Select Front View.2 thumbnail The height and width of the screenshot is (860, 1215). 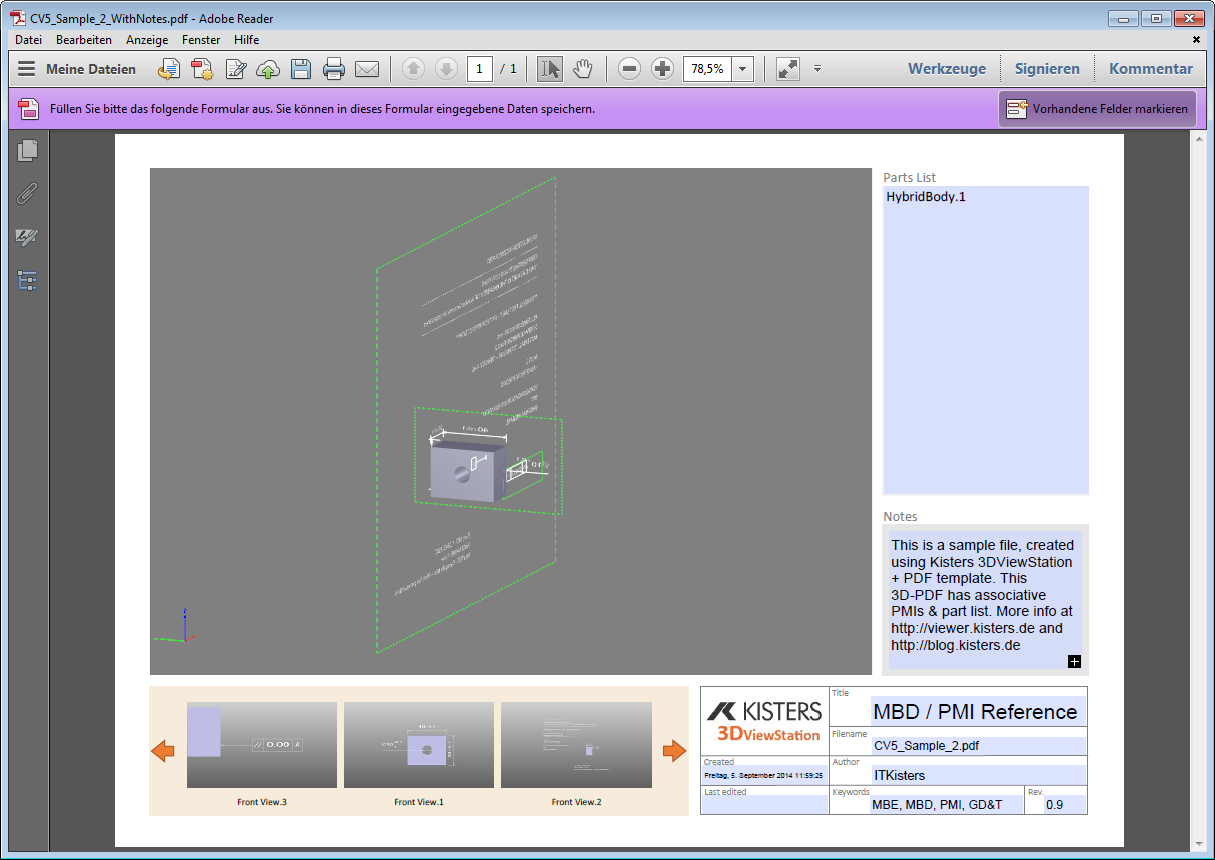[576, 745]
